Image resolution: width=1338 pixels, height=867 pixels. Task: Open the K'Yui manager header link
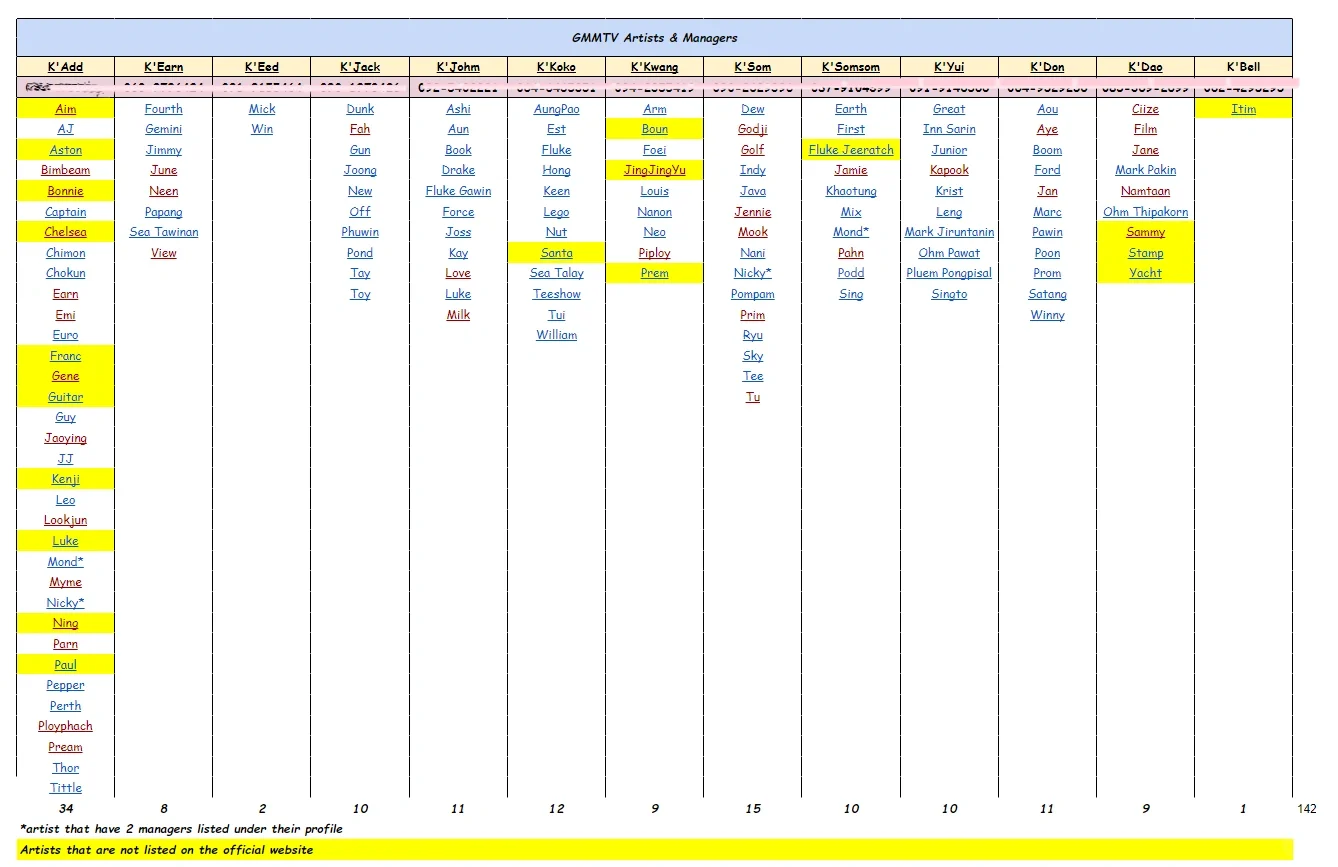tap(949, 67)
